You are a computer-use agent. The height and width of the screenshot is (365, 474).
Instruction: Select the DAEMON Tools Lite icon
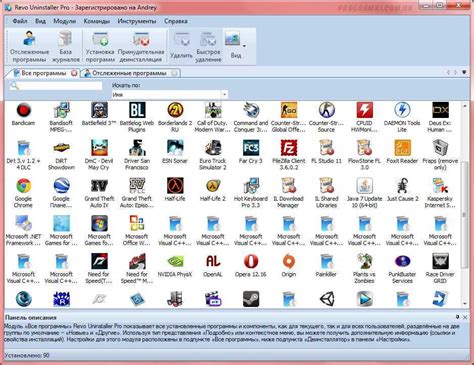[x=402, y=117]
